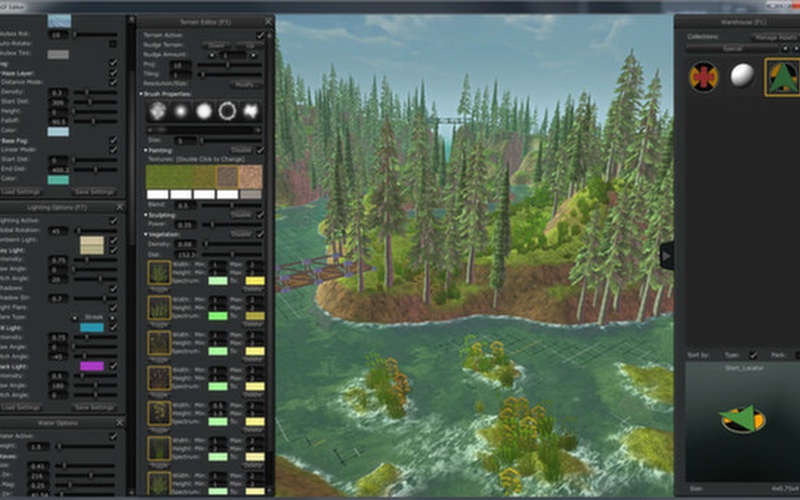Viewport: 800px width, 500px height.
Task: Open the haze Color swatch
Action: click(59, 131)
